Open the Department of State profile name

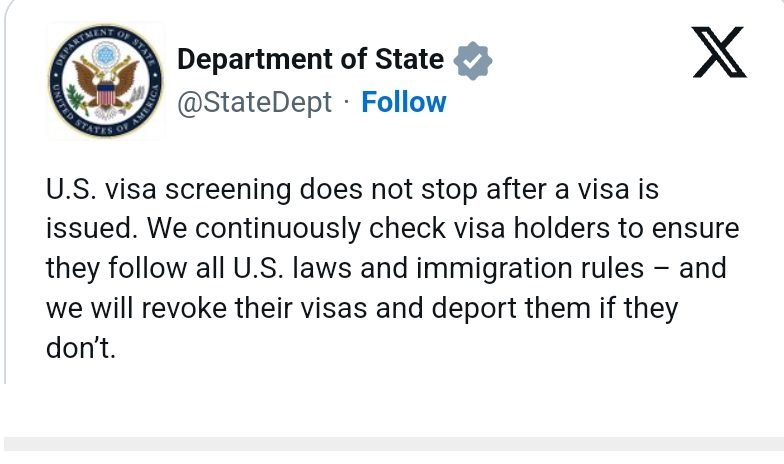(310, 59)
